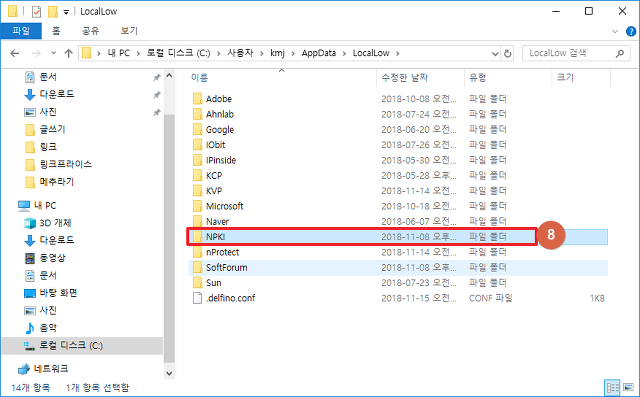Switch to details view layout icon
The height and width of the screenshot is (397, 640).
pyautogui.click(x=612, y=387)
